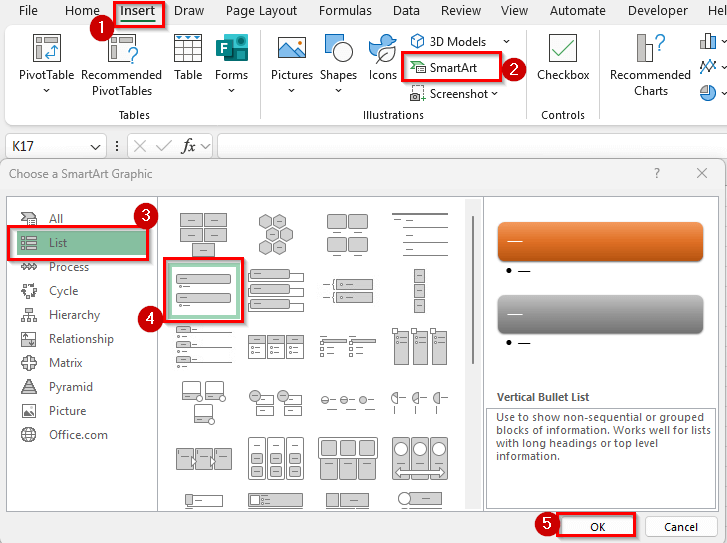Screen dimensions: 727x543
Task: Pick the narrow vertical three-box layout
Action: pos(420,291)
